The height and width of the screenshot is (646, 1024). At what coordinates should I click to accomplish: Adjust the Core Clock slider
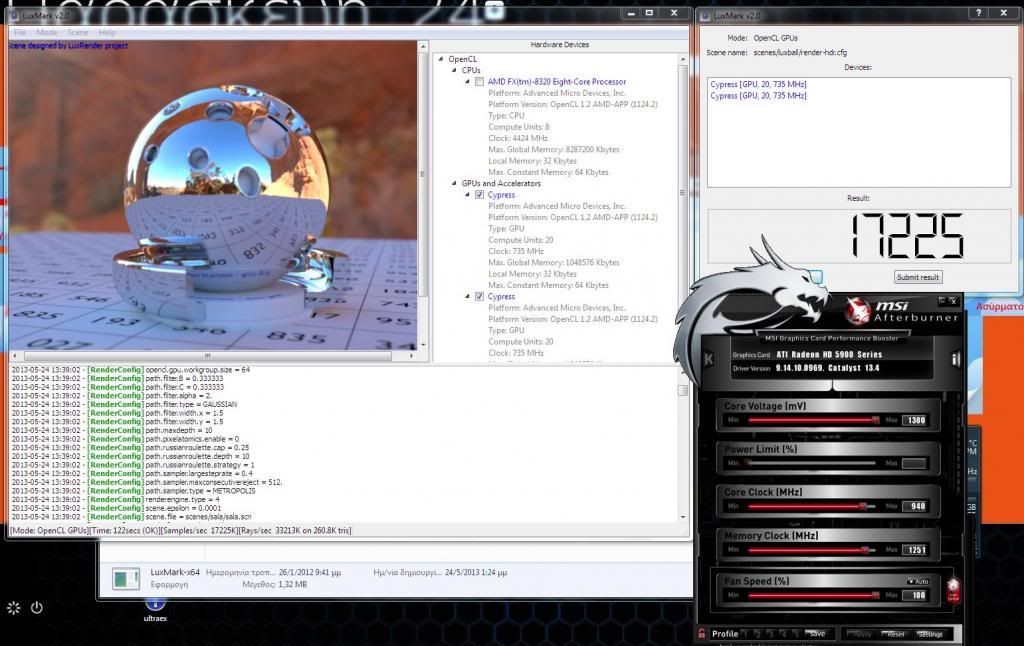(812, 506)
